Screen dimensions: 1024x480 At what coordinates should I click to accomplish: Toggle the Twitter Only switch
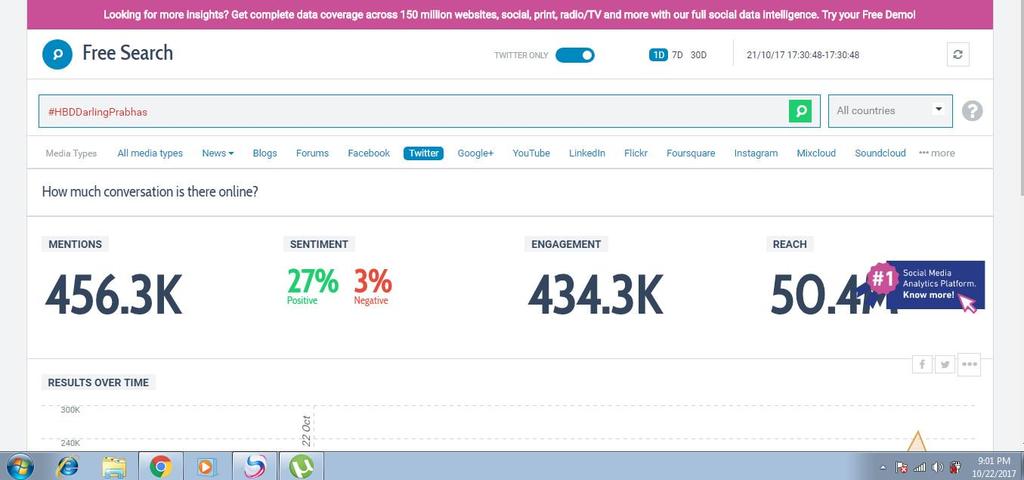(575, 55)
